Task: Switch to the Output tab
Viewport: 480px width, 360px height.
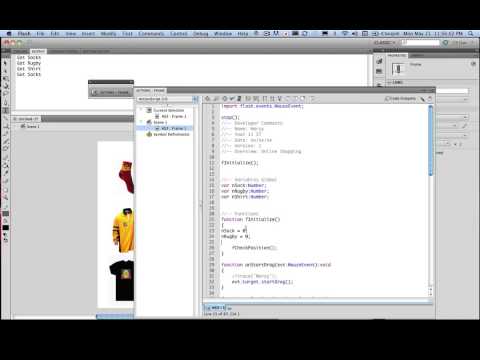Action: tap(38, 51)
